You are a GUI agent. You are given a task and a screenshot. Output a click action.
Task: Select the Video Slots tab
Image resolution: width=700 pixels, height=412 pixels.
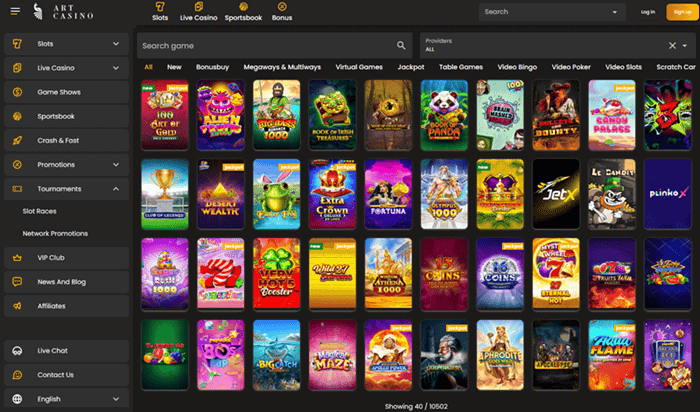point(623,67)
